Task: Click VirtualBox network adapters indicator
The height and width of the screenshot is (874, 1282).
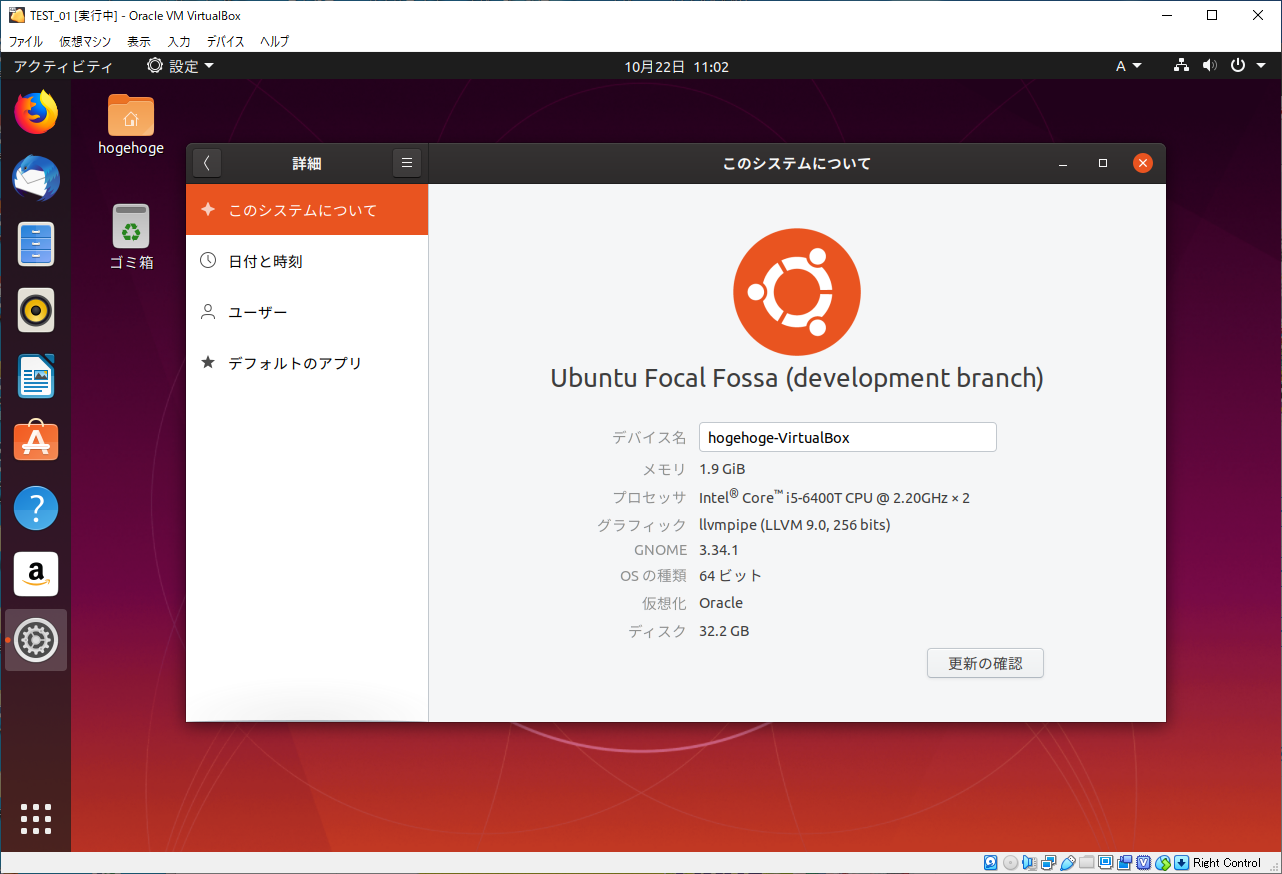Action: pos(1048,863)
